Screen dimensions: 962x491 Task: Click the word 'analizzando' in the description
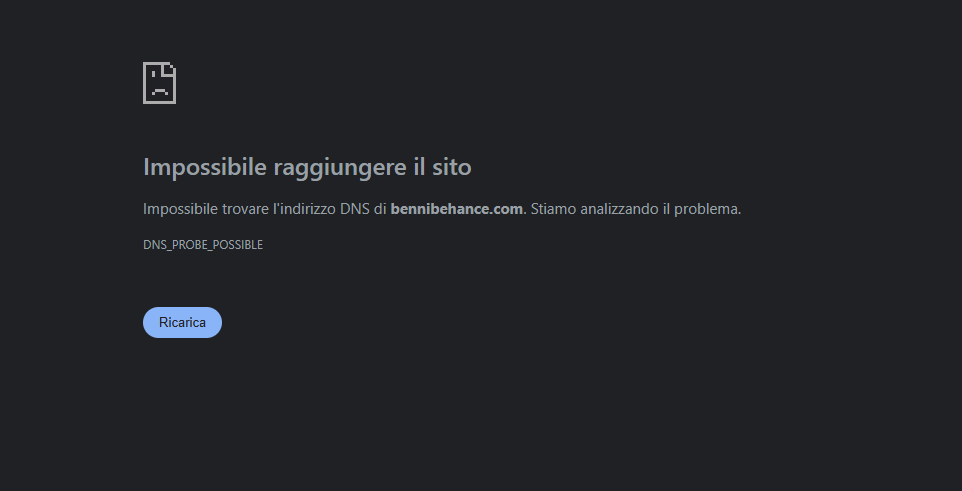(619, 209)
